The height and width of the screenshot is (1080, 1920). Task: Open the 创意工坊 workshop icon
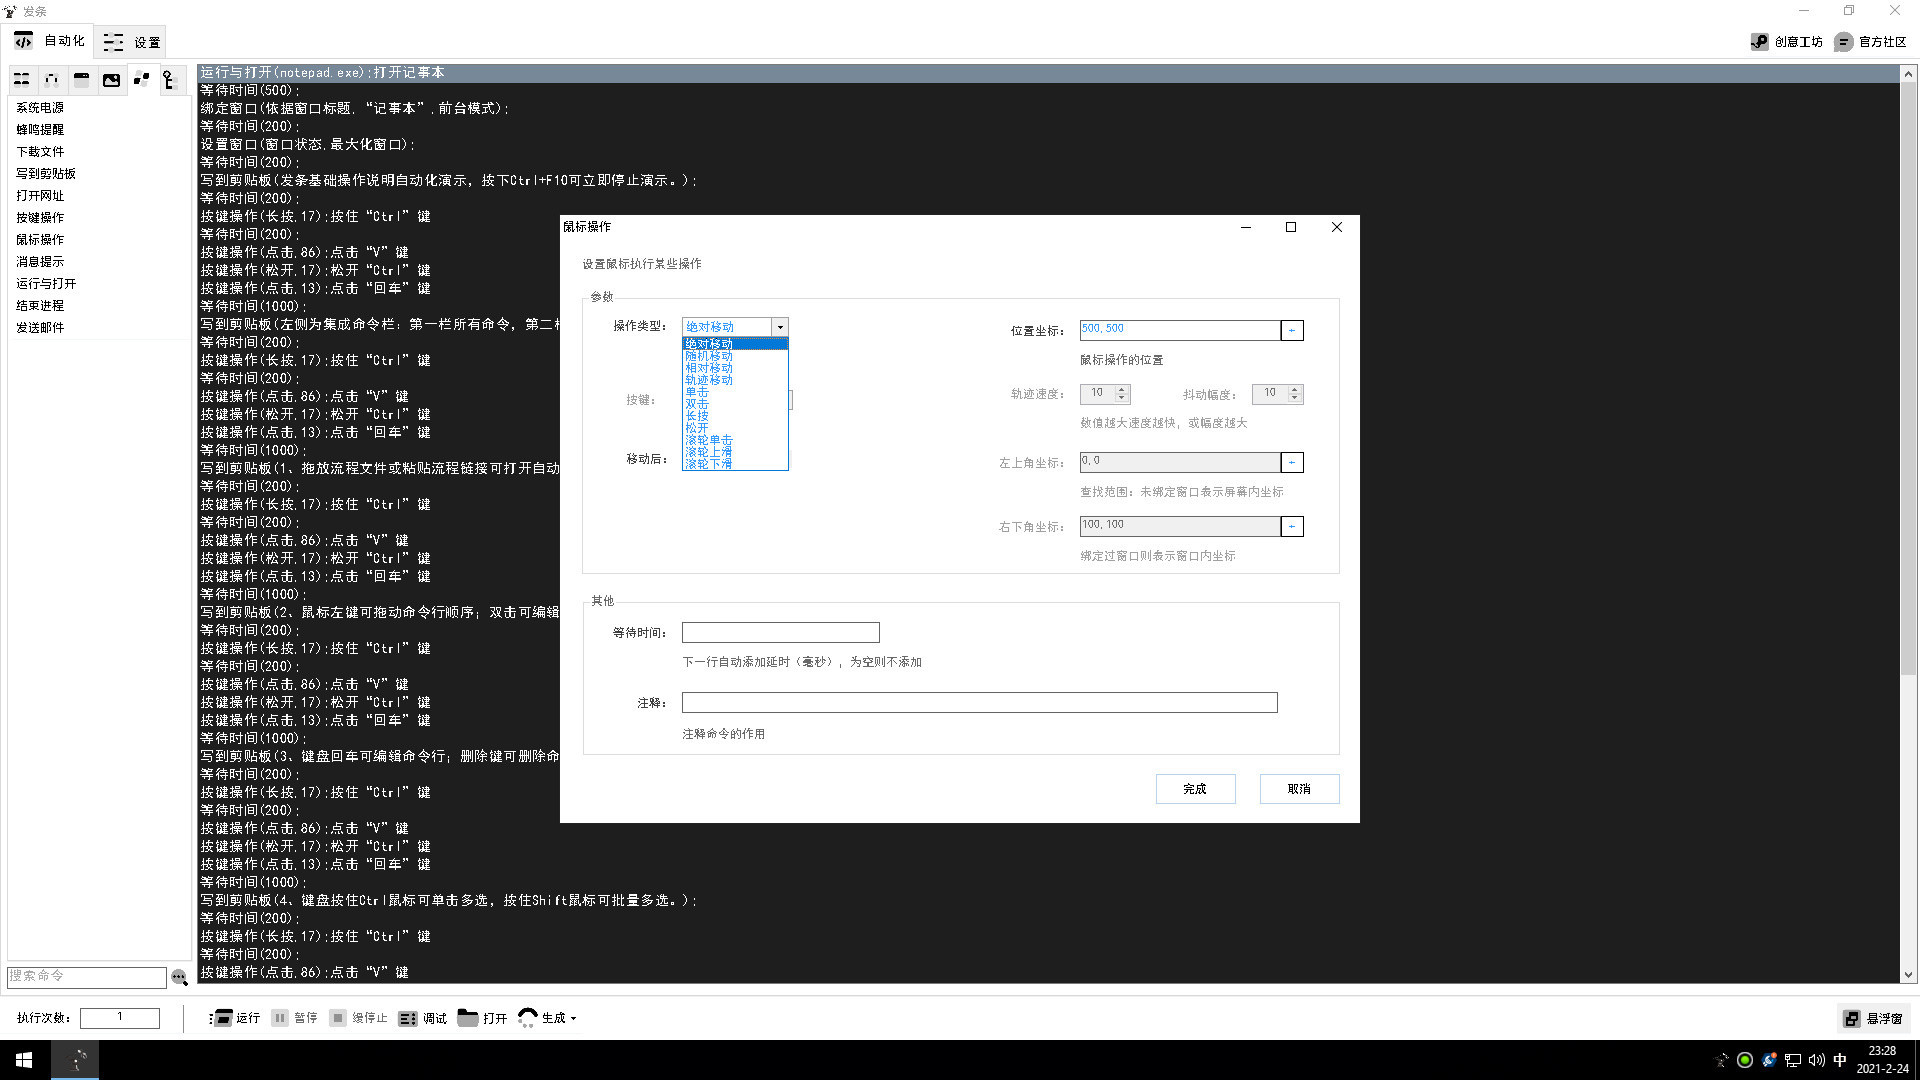click(x=1760, y=42)
